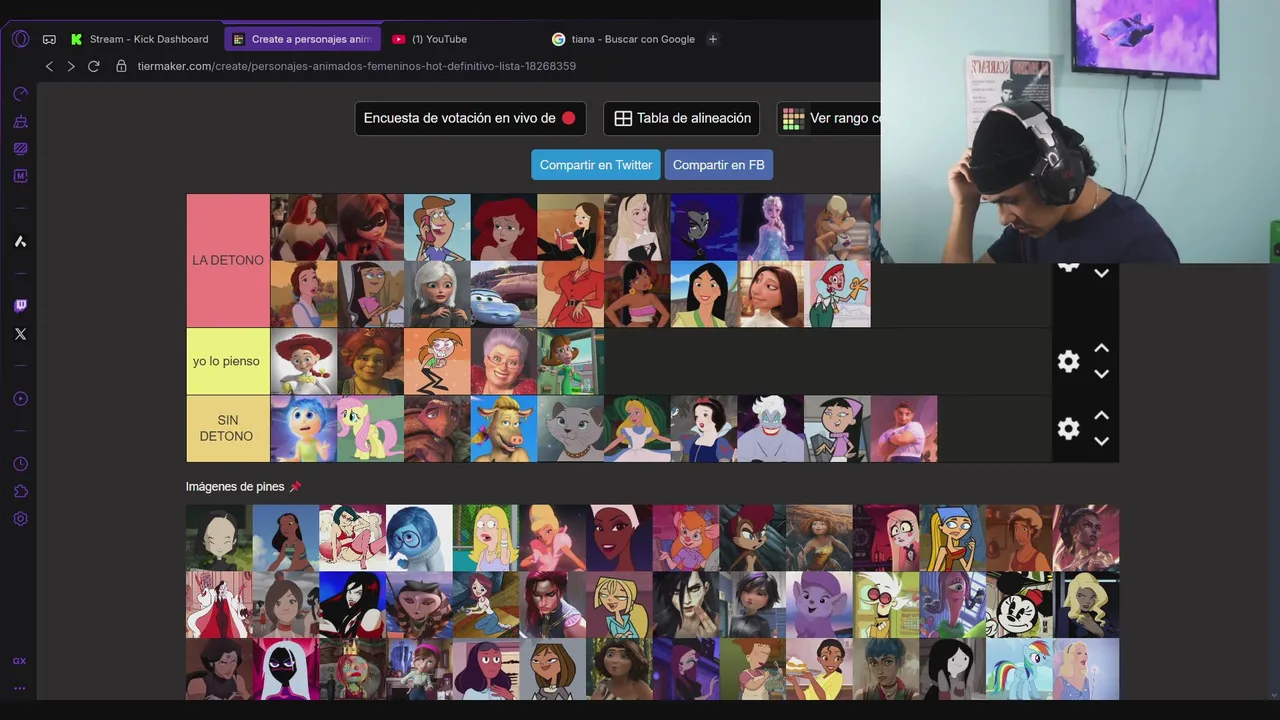Move 'SIN DETONO' row up
Viewport: 1280px width, 720px height.
coord(1101,415)
